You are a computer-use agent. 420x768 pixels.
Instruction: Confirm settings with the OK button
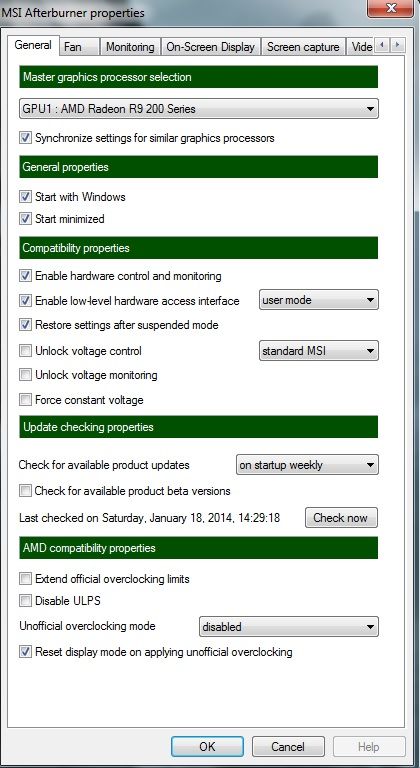coord(207,746)
